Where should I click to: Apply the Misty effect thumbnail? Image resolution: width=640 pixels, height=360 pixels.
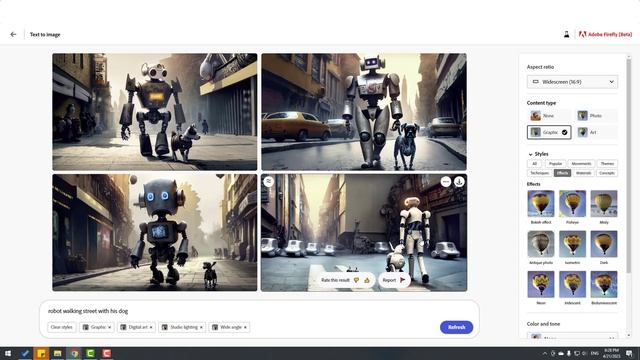[x=604, y=204]
